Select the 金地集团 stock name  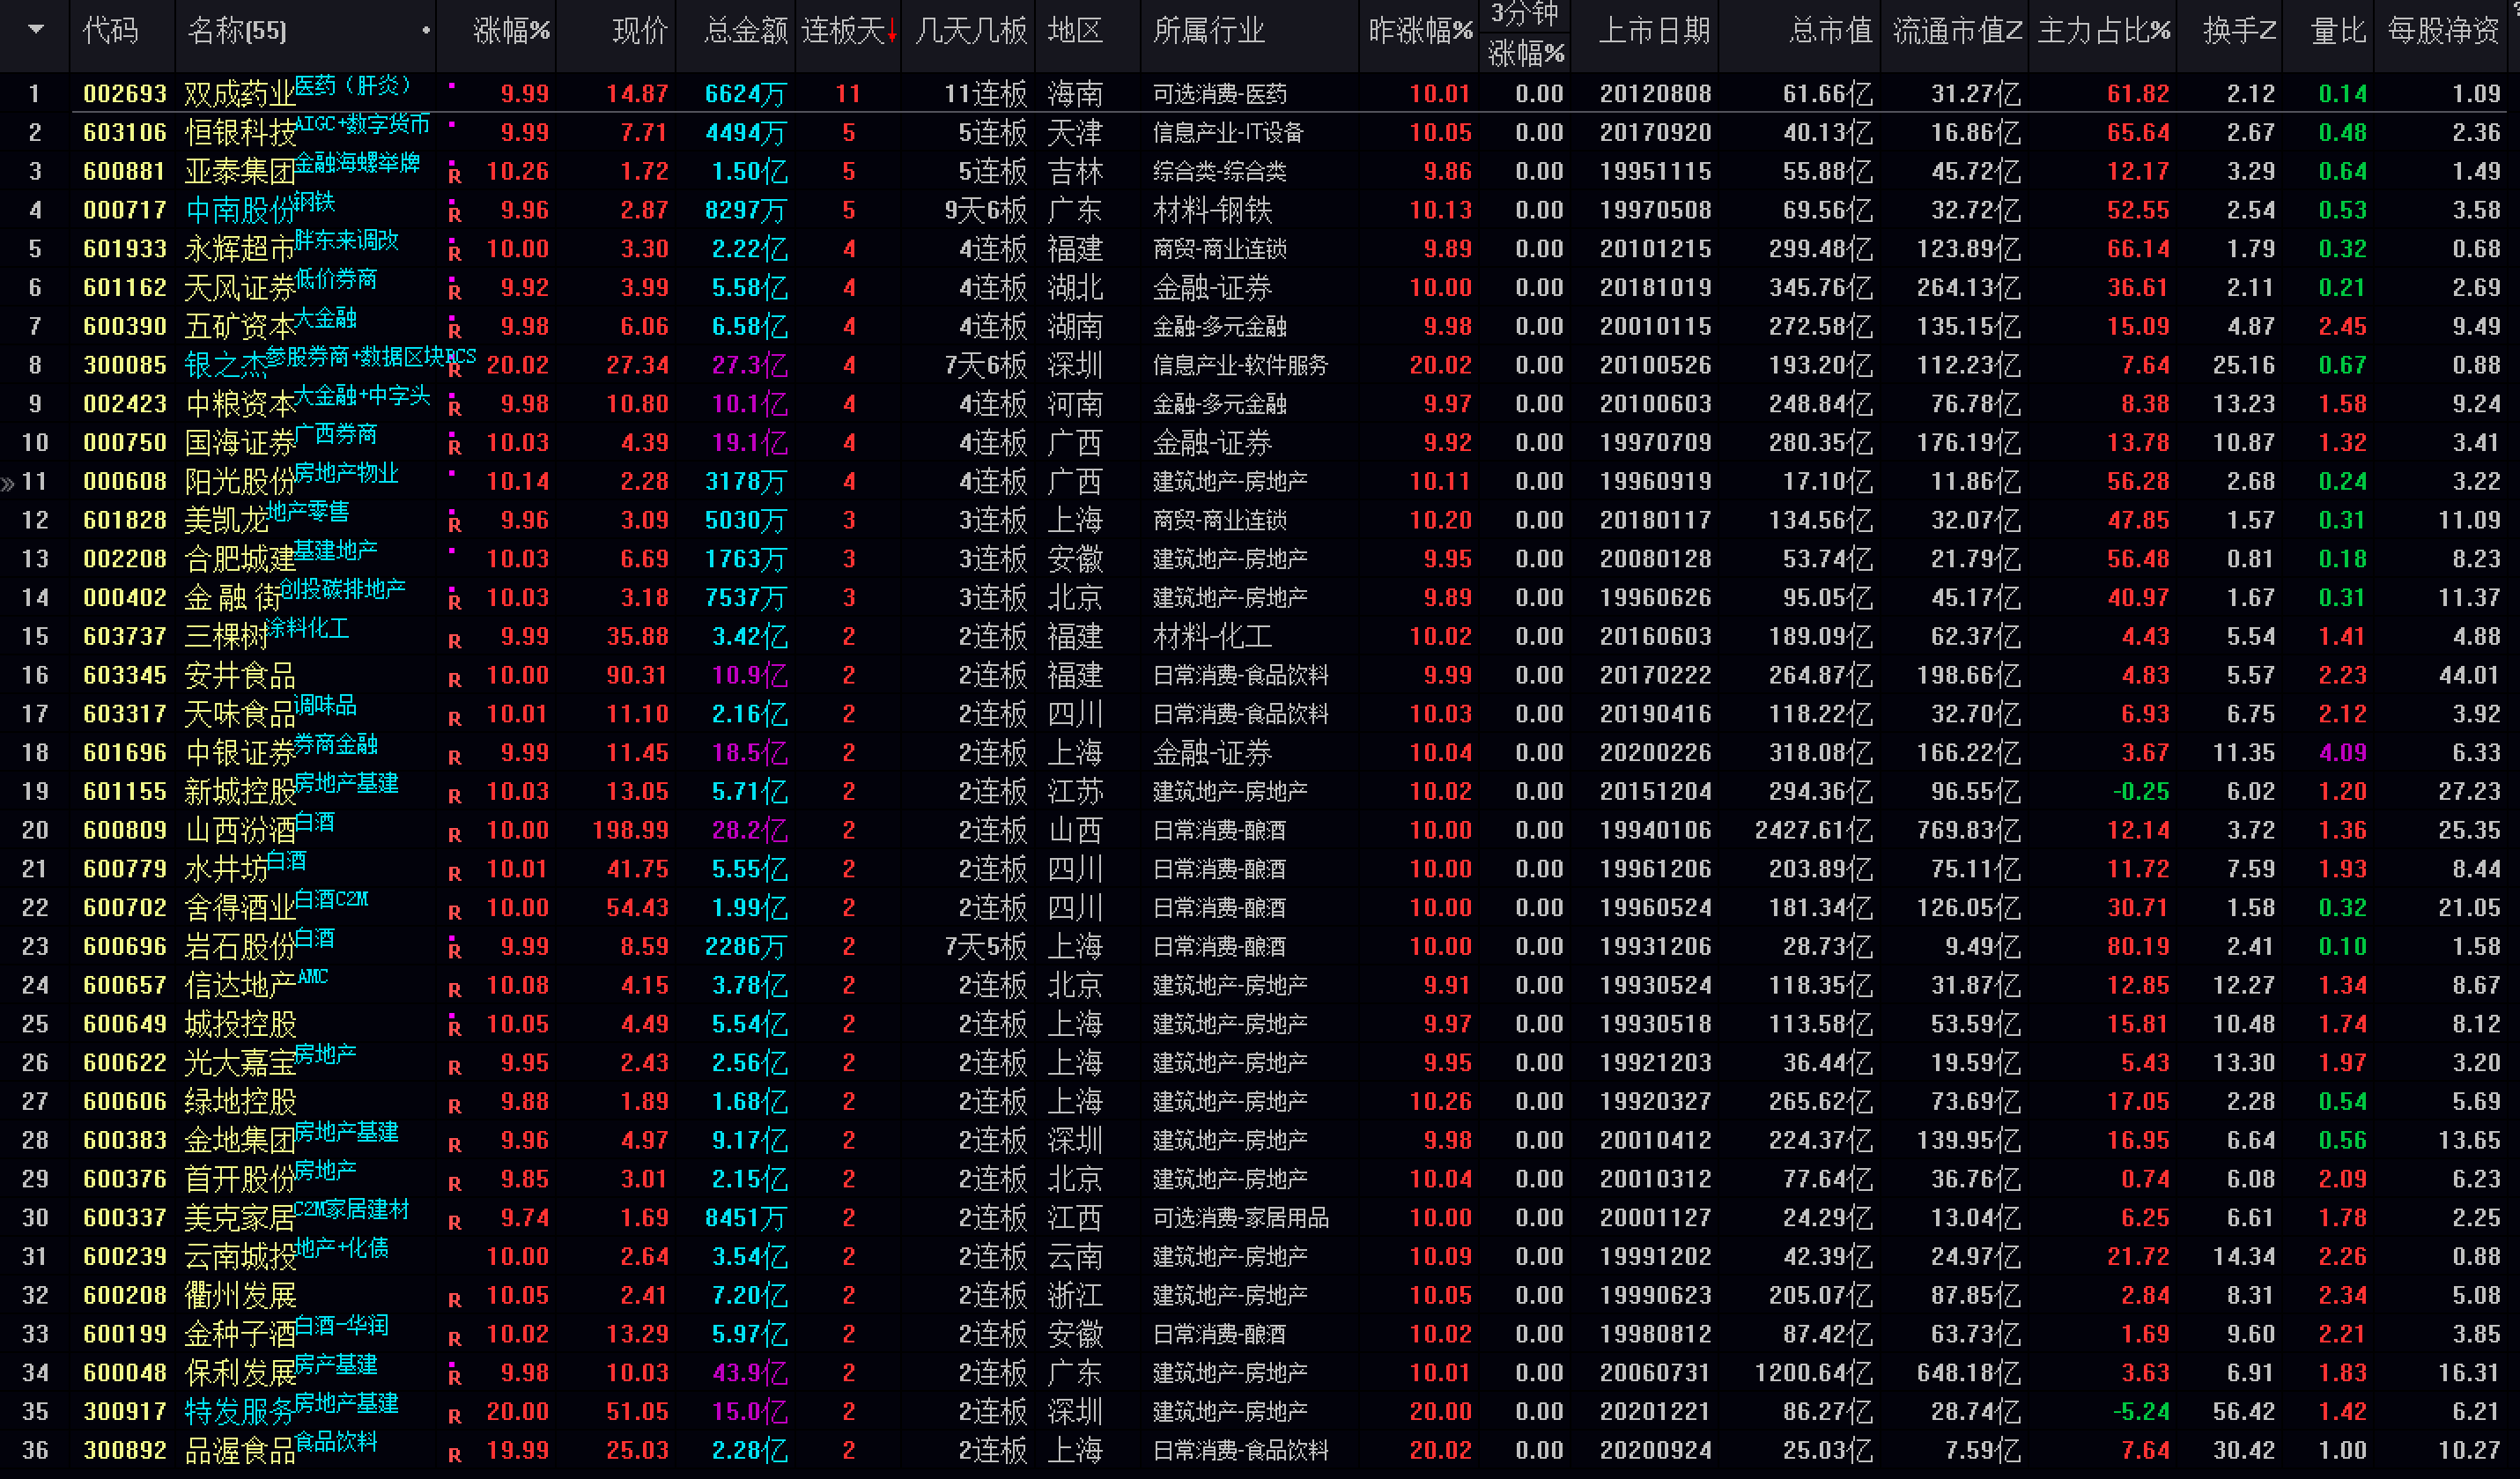click(240, 1142)
